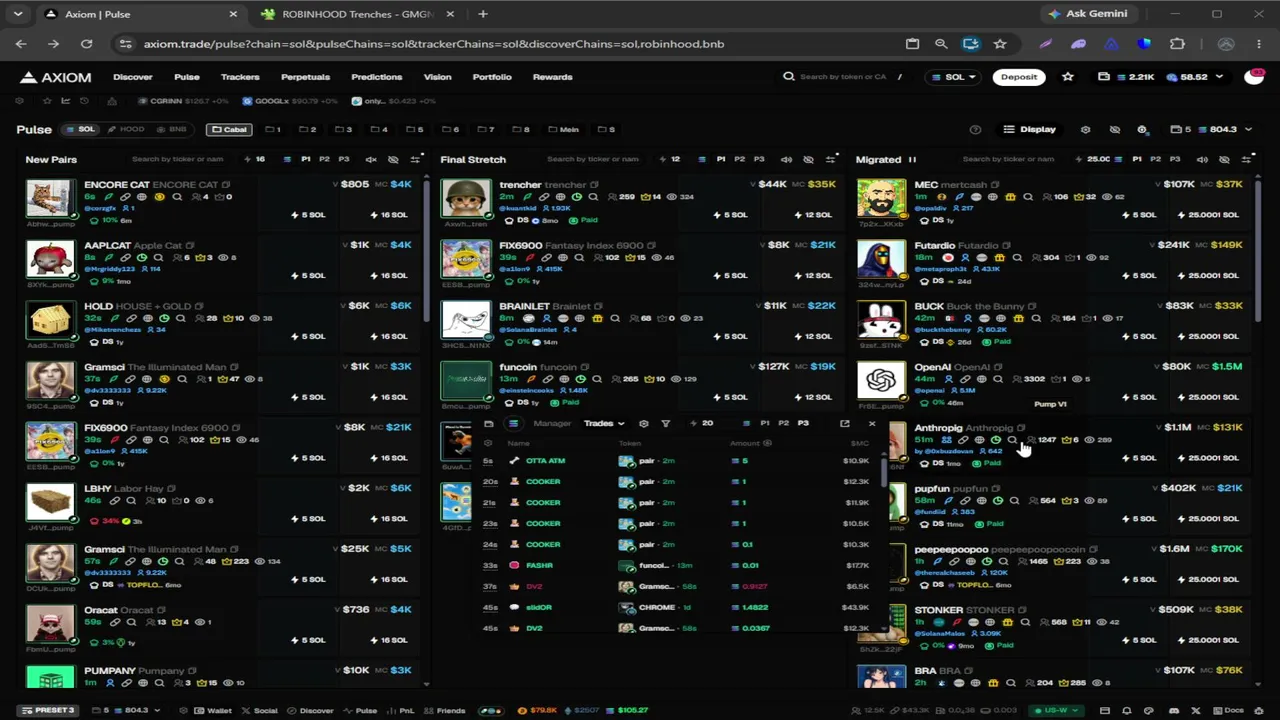This screenshot has height=720, width=1280.
Task: Open the SOL chain selector dropdown
Action: tap(954, 77)
